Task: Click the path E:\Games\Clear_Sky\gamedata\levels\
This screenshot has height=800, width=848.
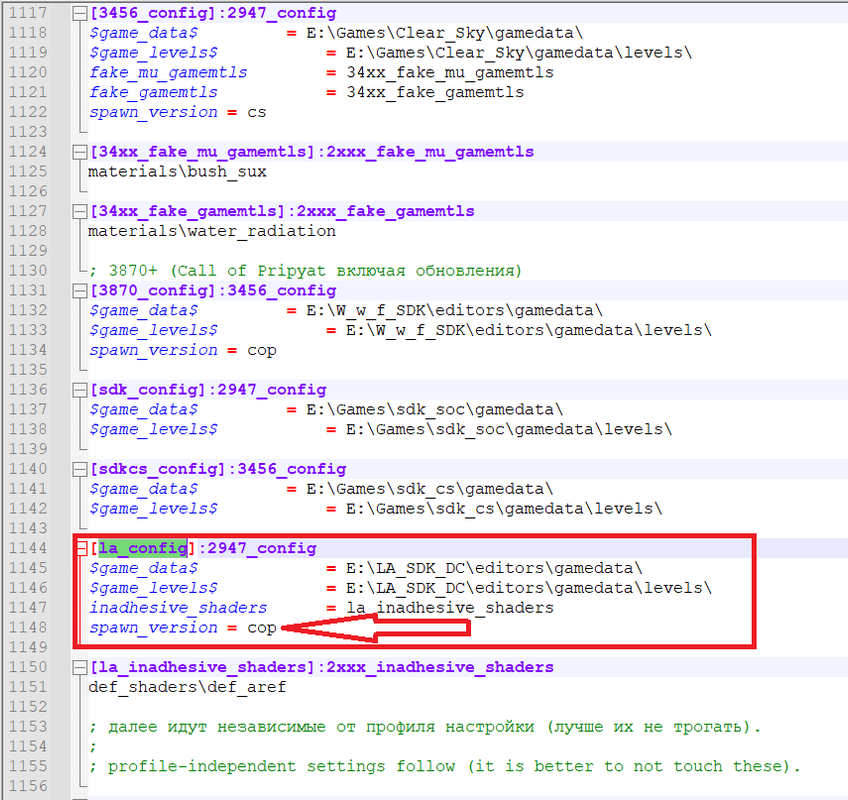Action: point(519,52)
